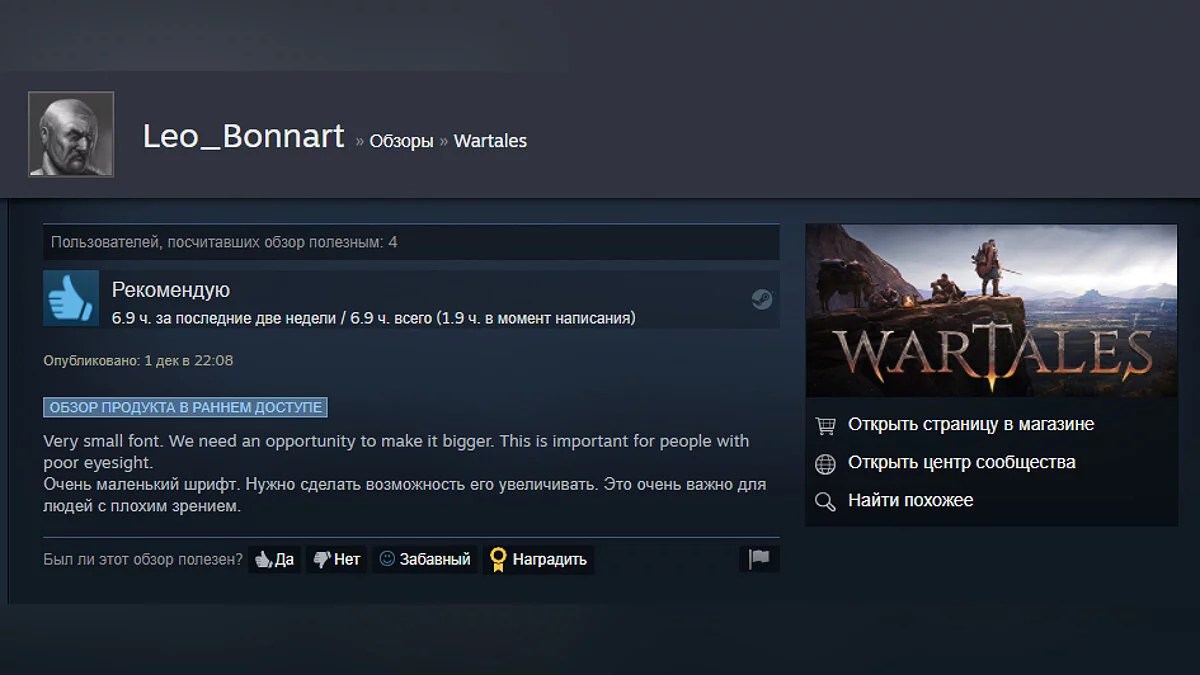The width and height of the screenshot is (1200, 675).
Task: Open the Wartales breadcrumb link
Action: coord(490,141)
